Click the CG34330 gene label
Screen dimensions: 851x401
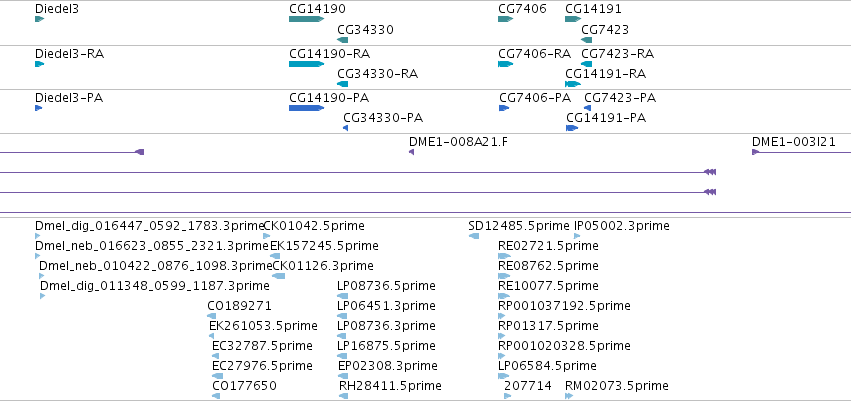coord(365,29)
